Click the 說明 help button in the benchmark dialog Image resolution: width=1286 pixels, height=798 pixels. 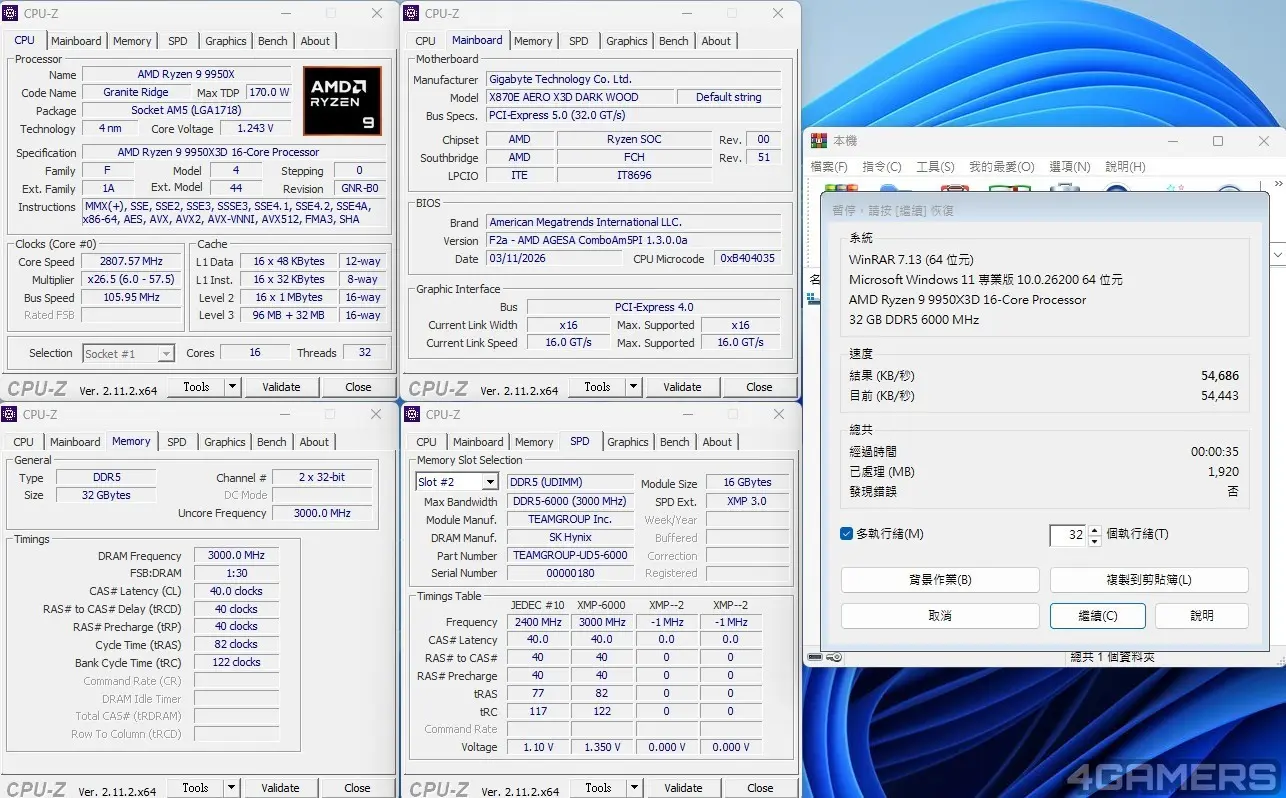click(x=1202, y=616)
